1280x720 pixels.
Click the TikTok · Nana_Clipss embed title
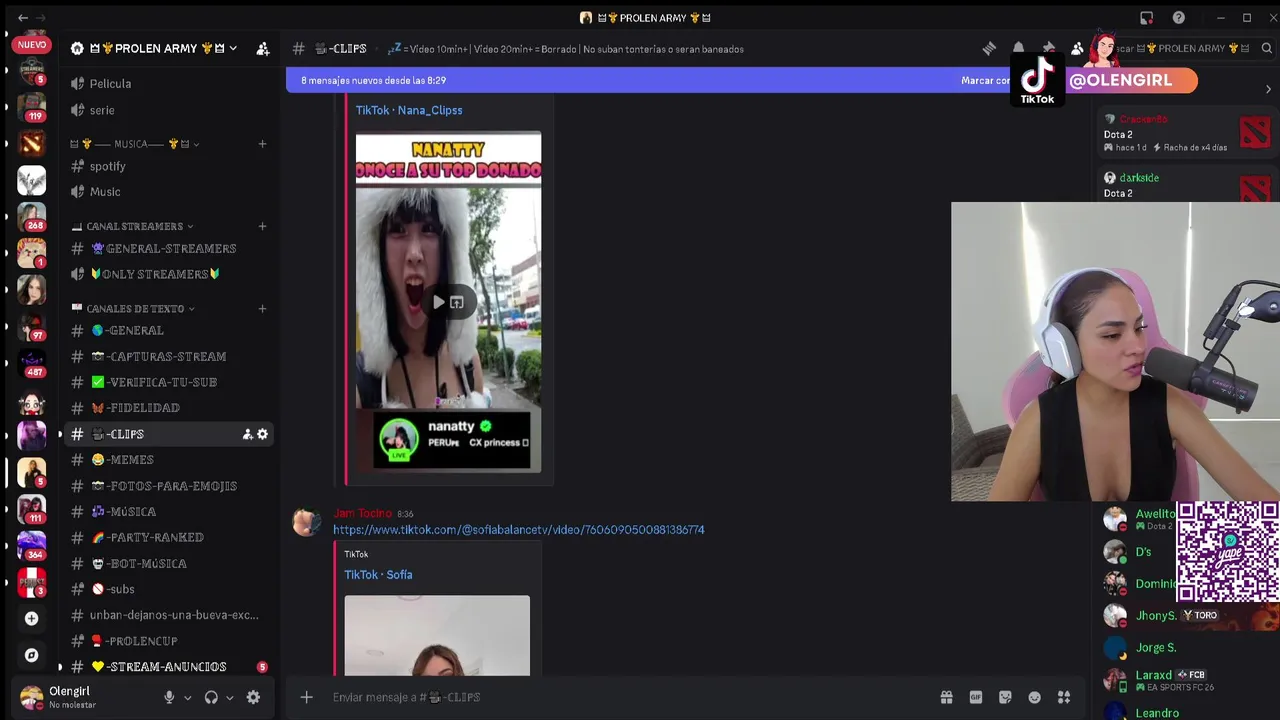(x=409, y=110)
